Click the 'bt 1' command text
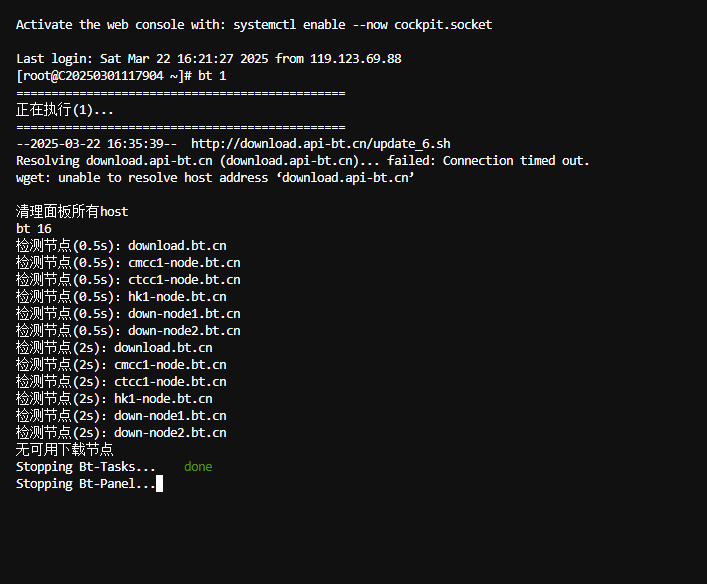This screenshot has height=584, width=707. 212,76
